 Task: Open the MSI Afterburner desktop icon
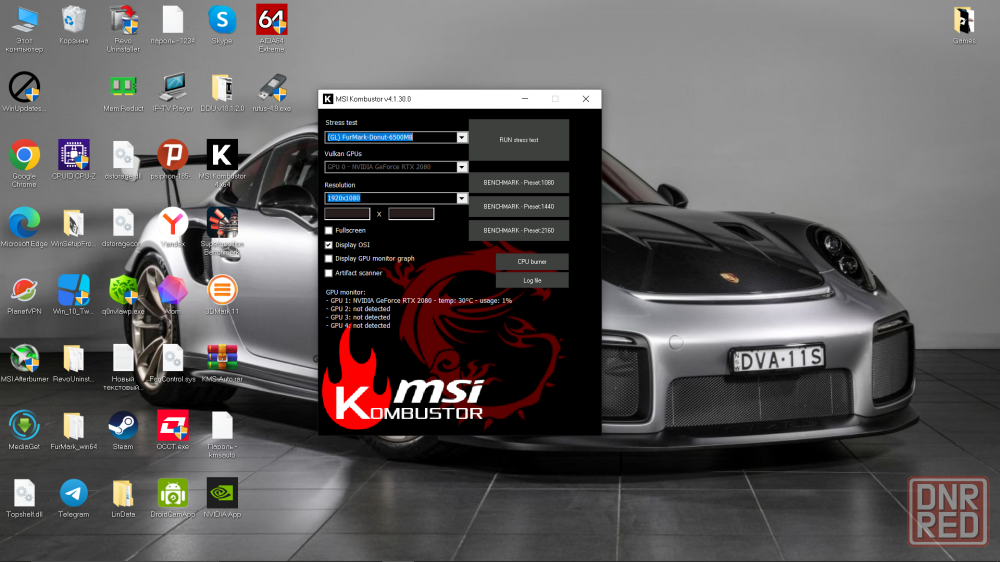coord(24,358)
